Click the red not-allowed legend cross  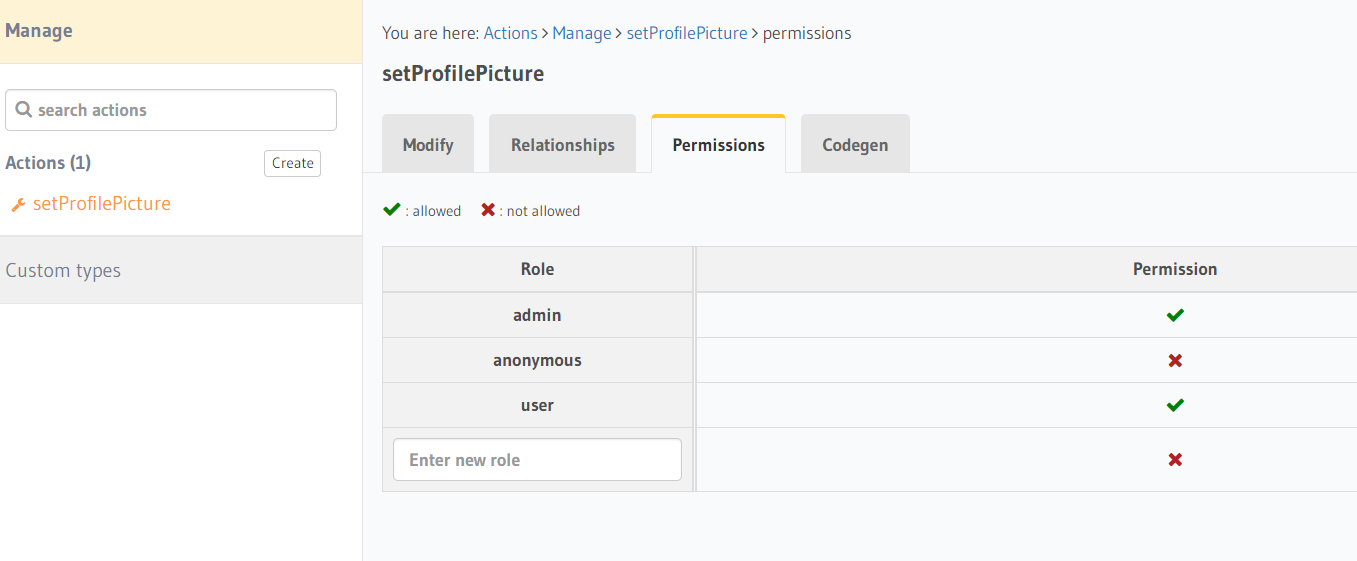[x=488, y=210]
